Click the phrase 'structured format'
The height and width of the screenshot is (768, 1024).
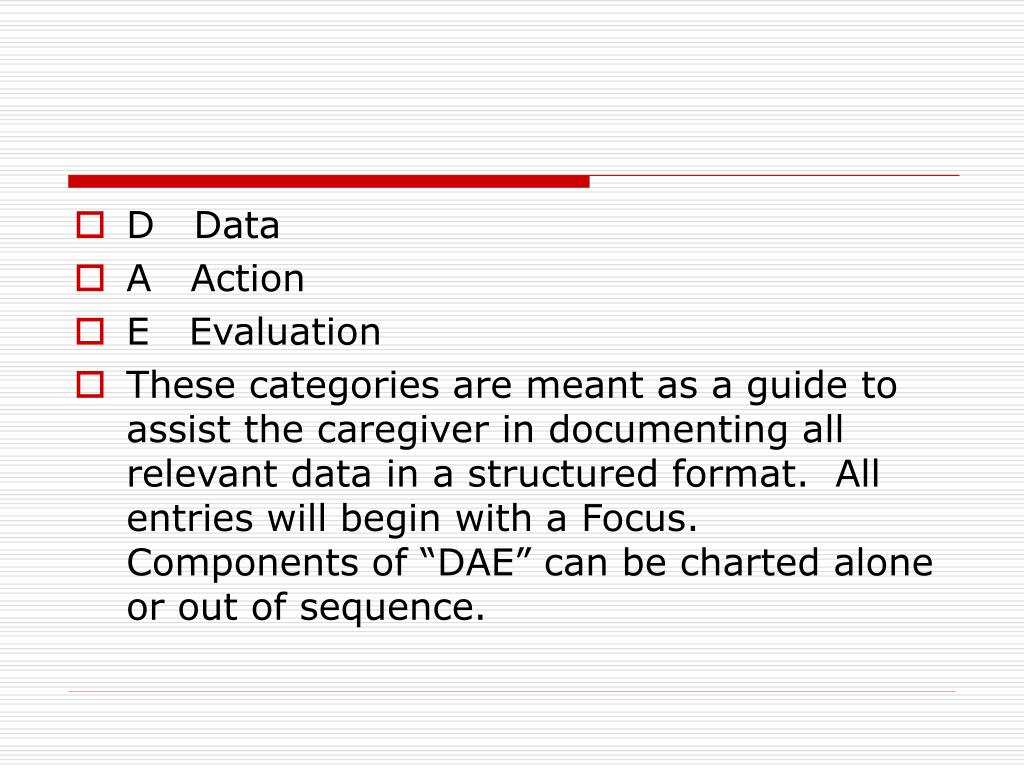point(632,473)
